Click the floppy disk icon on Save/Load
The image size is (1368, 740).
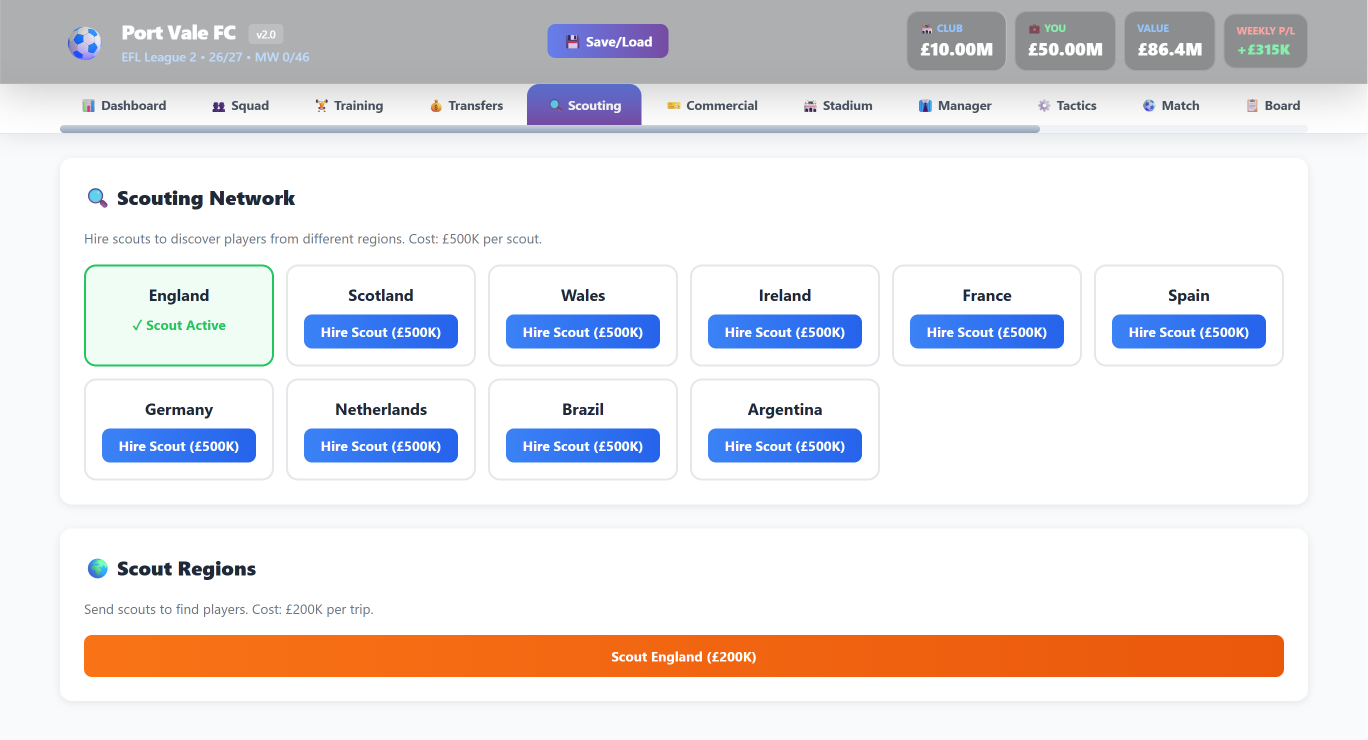[x=572, y=42]
